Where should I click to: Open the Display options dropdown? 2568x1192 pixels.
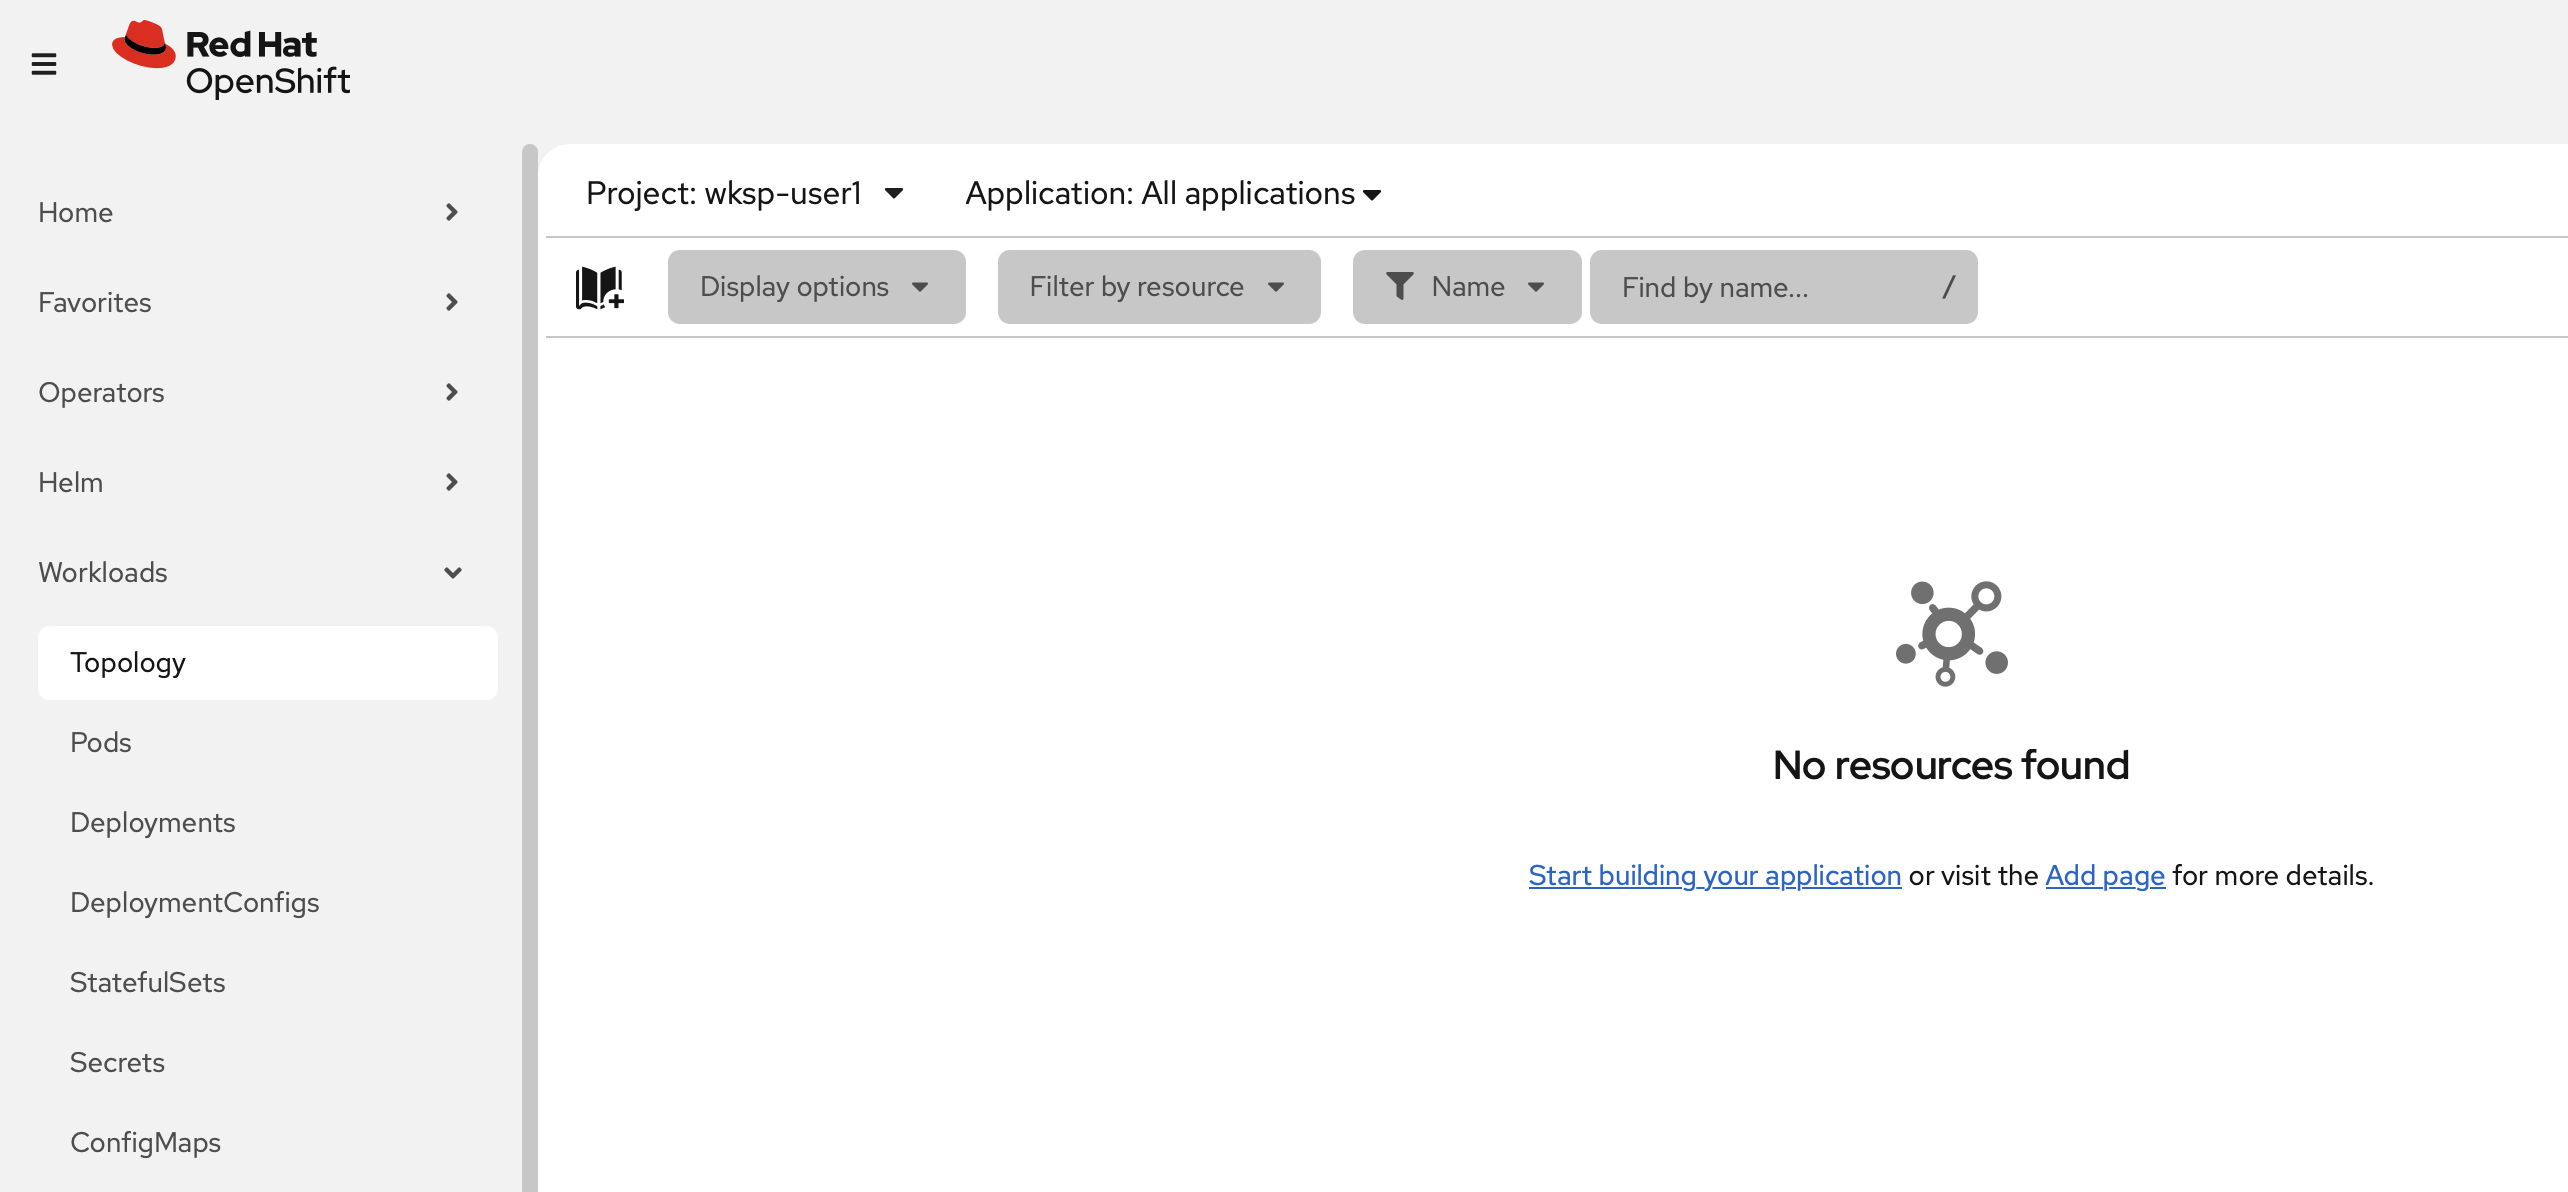pos(816,287)
